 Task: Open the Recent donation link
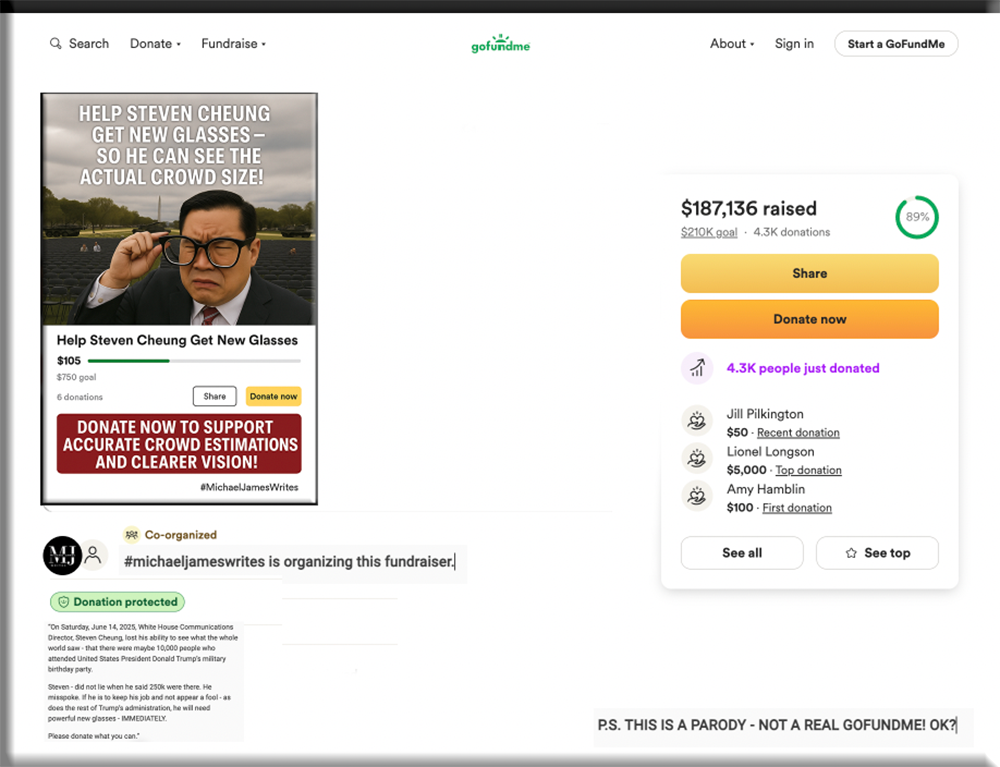coord(798,432)
